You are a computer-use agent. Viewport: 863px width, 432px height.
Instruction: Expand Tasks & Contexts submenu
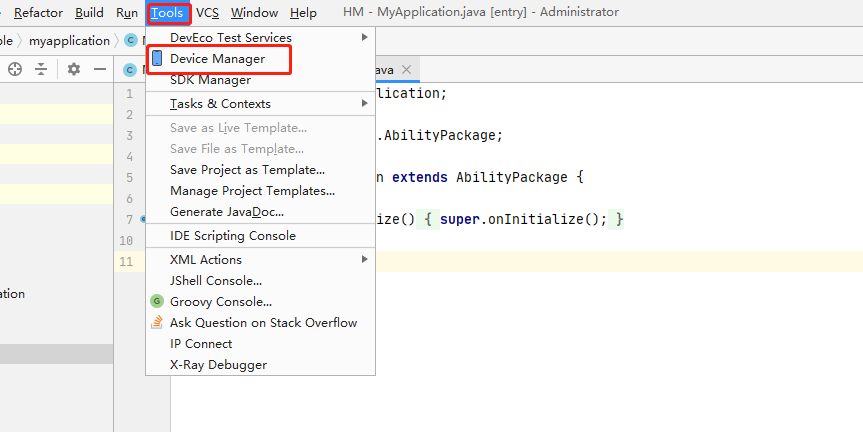(260, 103)
